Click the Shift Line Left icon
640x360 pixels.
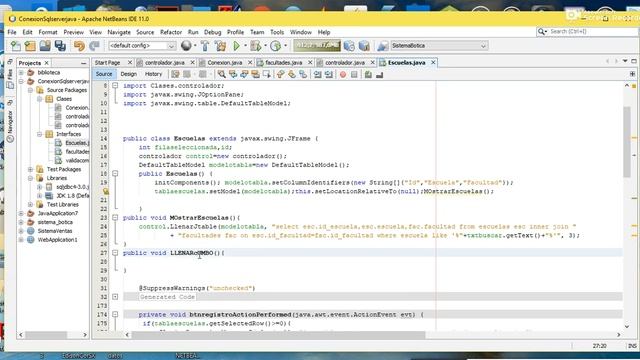318,74
